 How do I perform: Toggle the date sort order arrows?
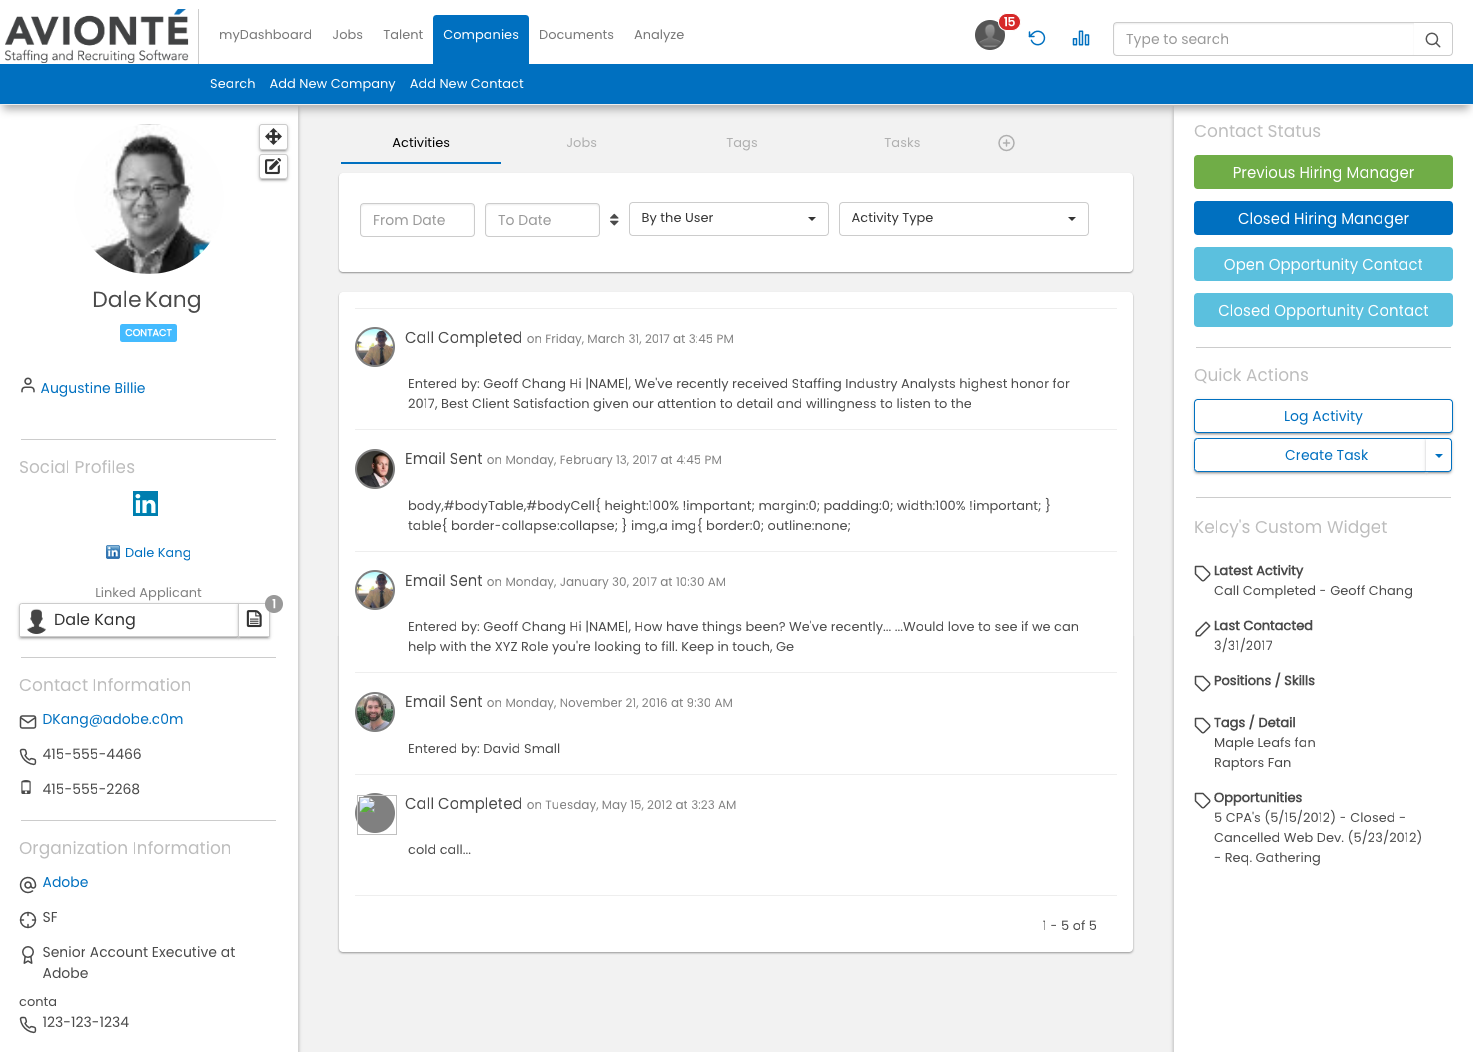click(614, 220)
